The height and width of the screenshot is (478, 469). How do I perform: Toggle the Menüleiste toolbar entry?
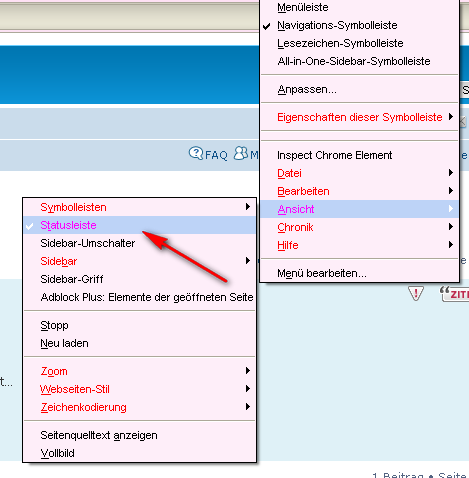tap(359, 7)
